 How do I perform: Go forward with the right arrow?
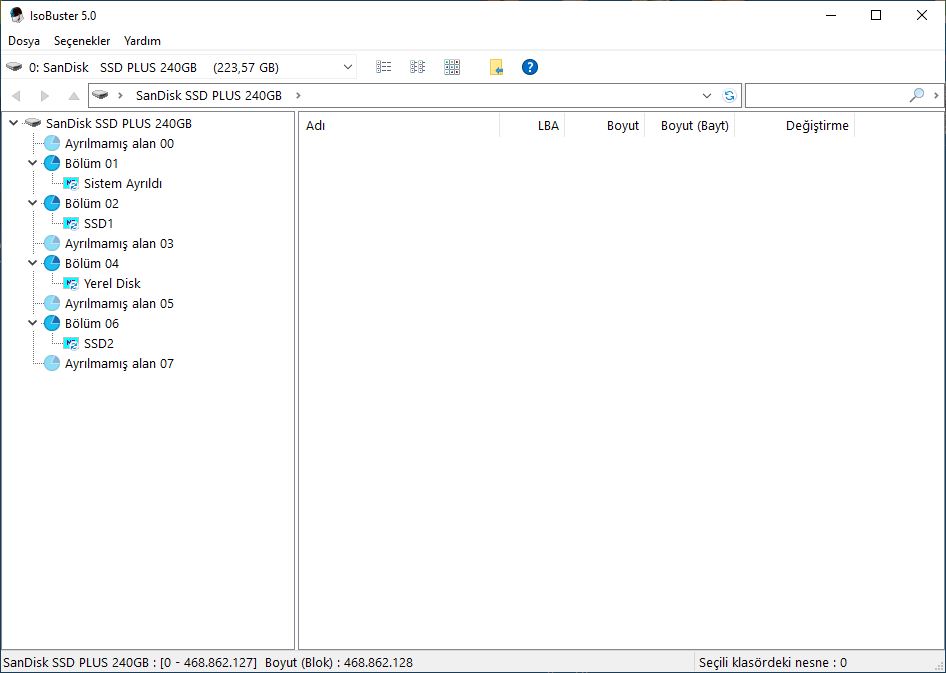click(45, 96)
